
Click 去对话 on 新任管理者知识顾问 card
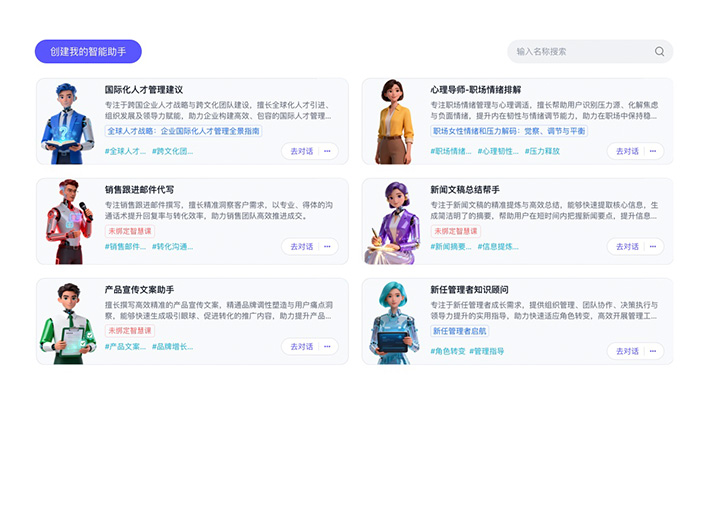point(627,351)
